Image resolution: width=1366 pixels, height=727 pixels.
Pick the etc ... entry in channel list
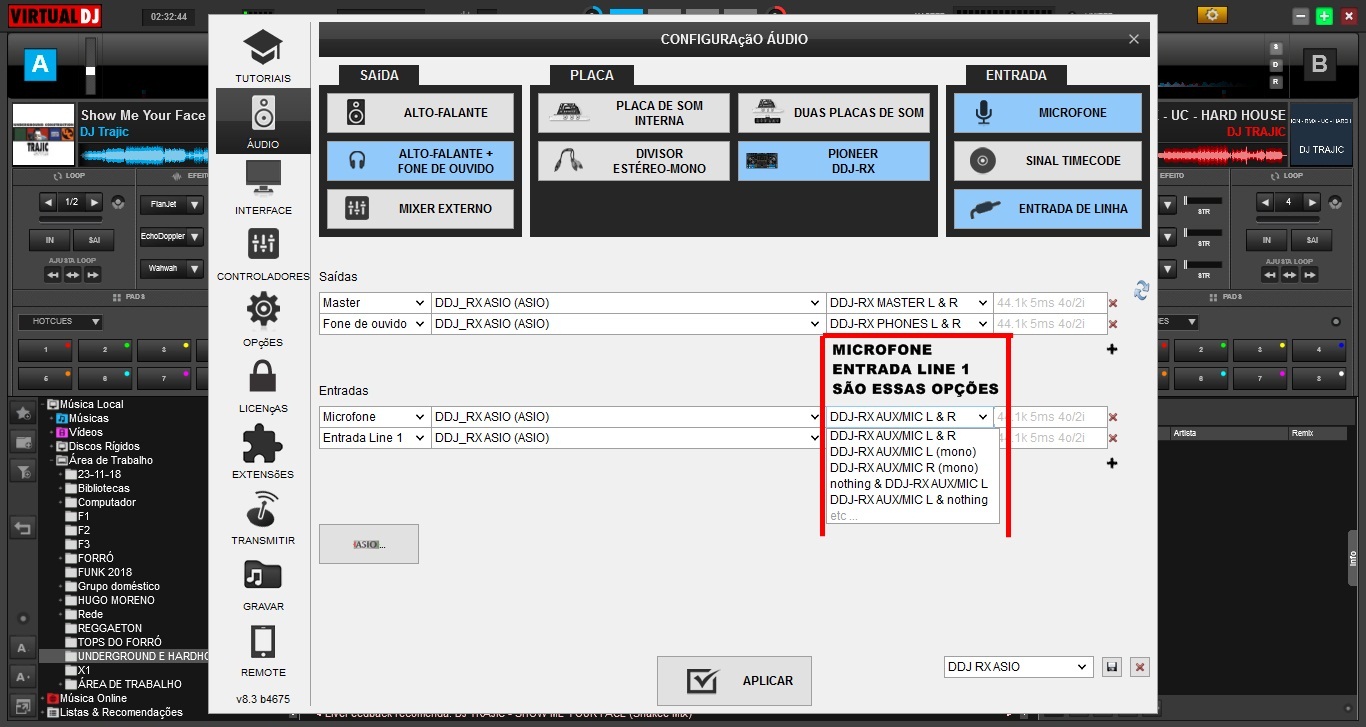(844, 516)
